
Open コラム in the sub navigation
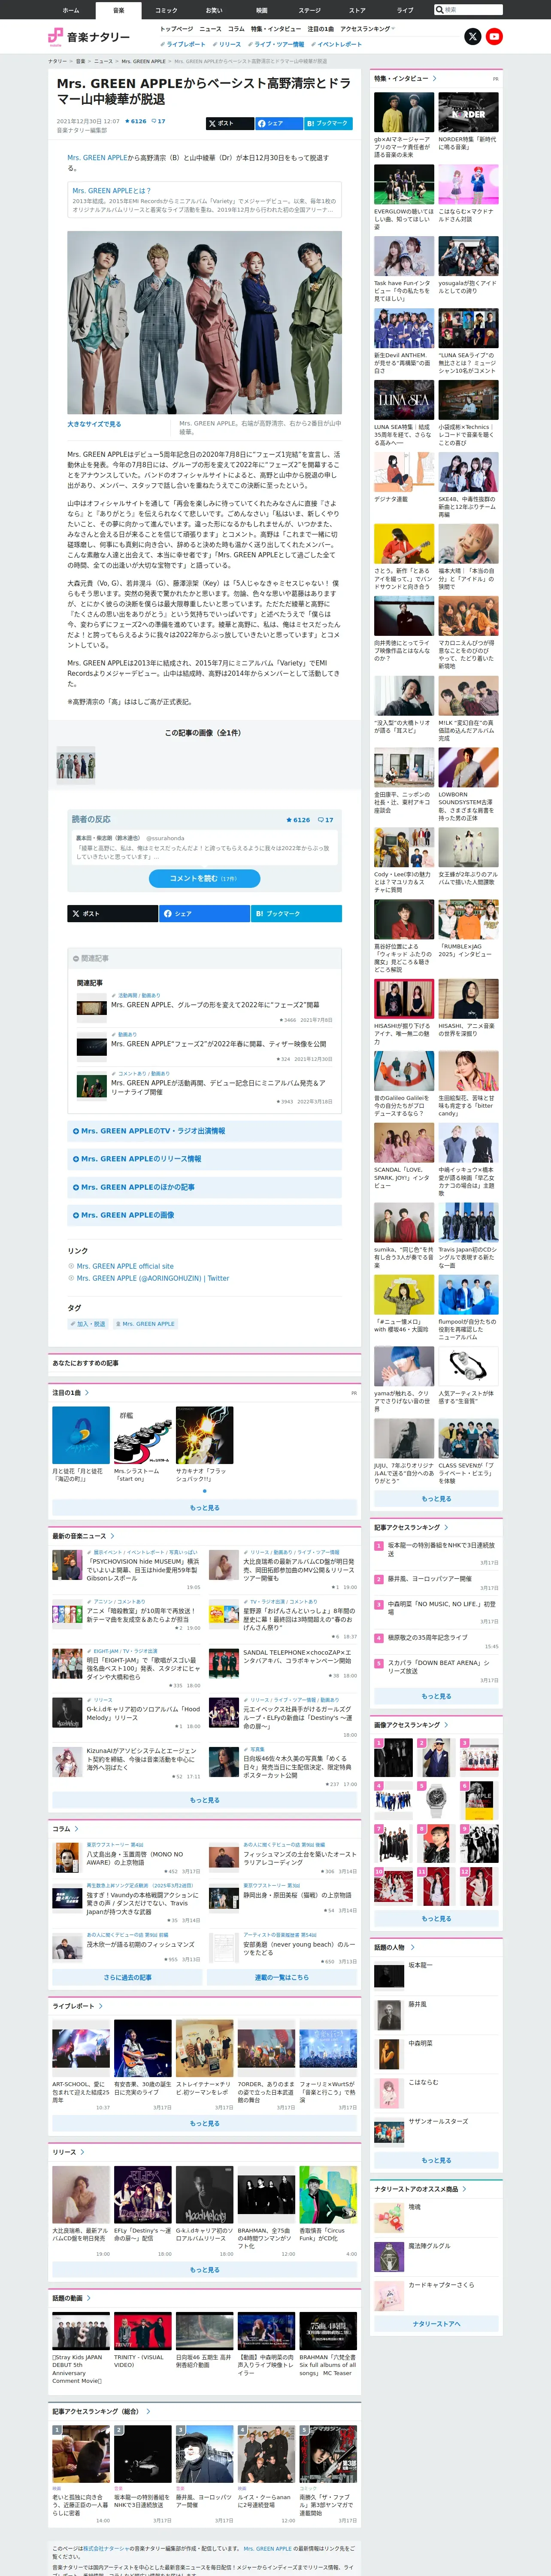click(x=236, y=29)
